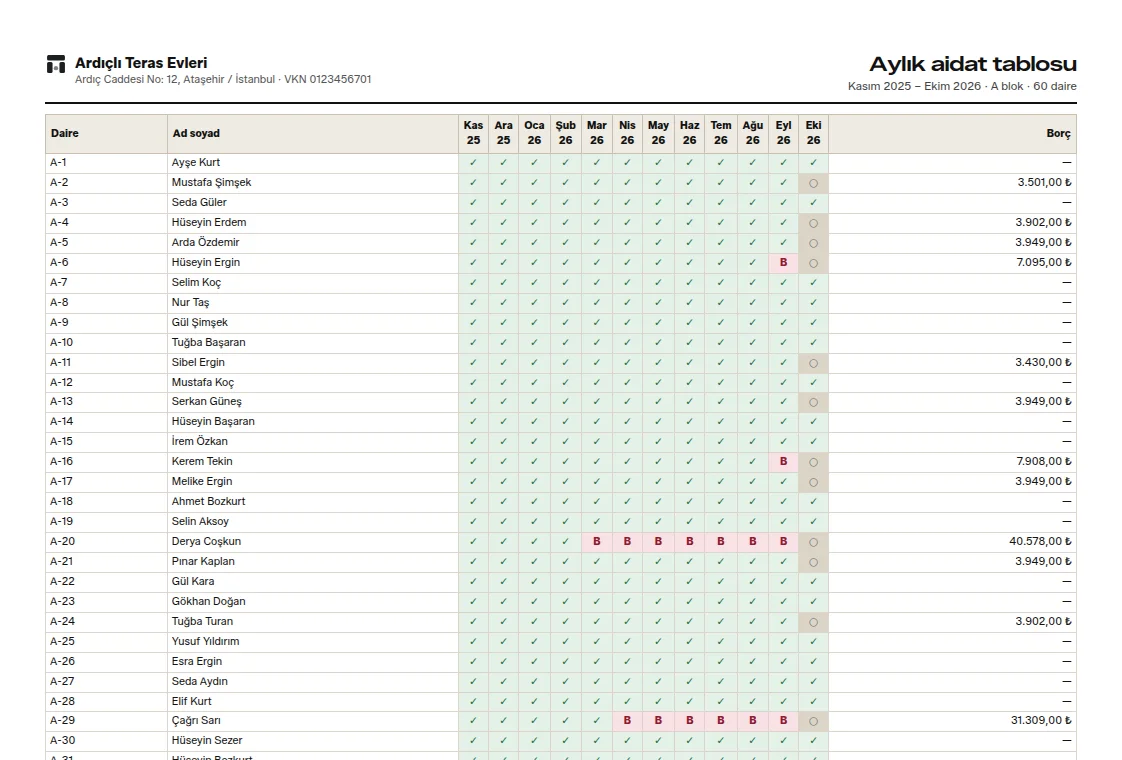The image size is (1122, 760).
Task: Click the 40.578,00 ₺ debt for A-20
Action: click(x=1040, y=542)
